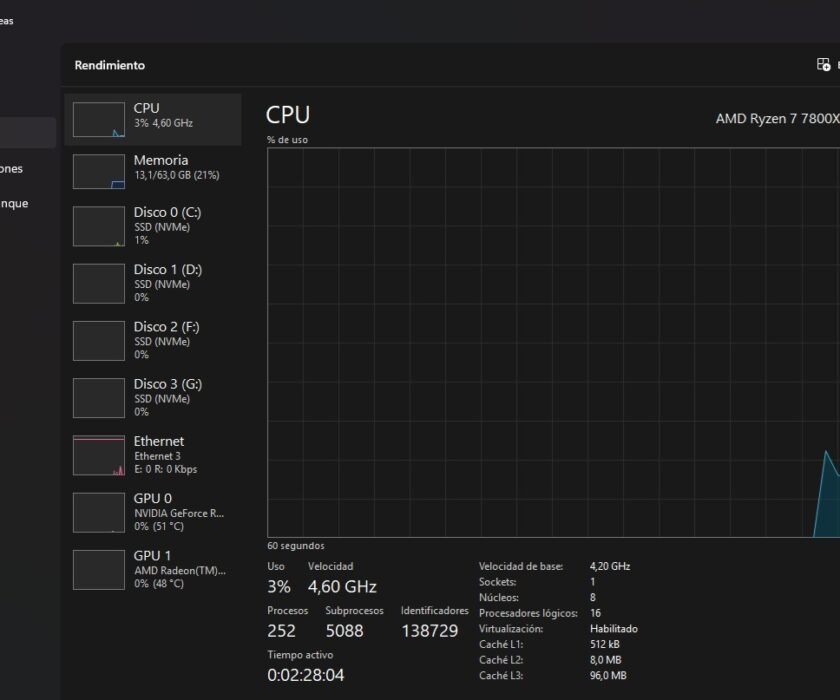The width and height of the screenshot is (840, 700).
Task: Click the Procesos value 252
Action: tap(281, 631)
